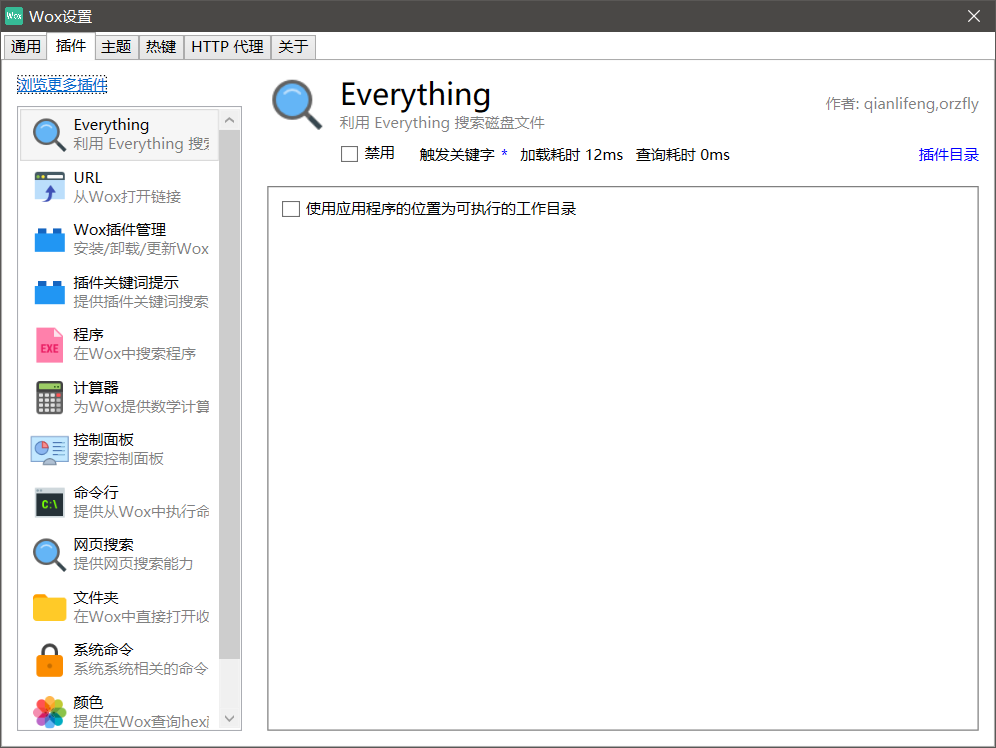Click the plugin list scroll down arrow
Viewport: 996px width, 748px height.
click(229, 718)
